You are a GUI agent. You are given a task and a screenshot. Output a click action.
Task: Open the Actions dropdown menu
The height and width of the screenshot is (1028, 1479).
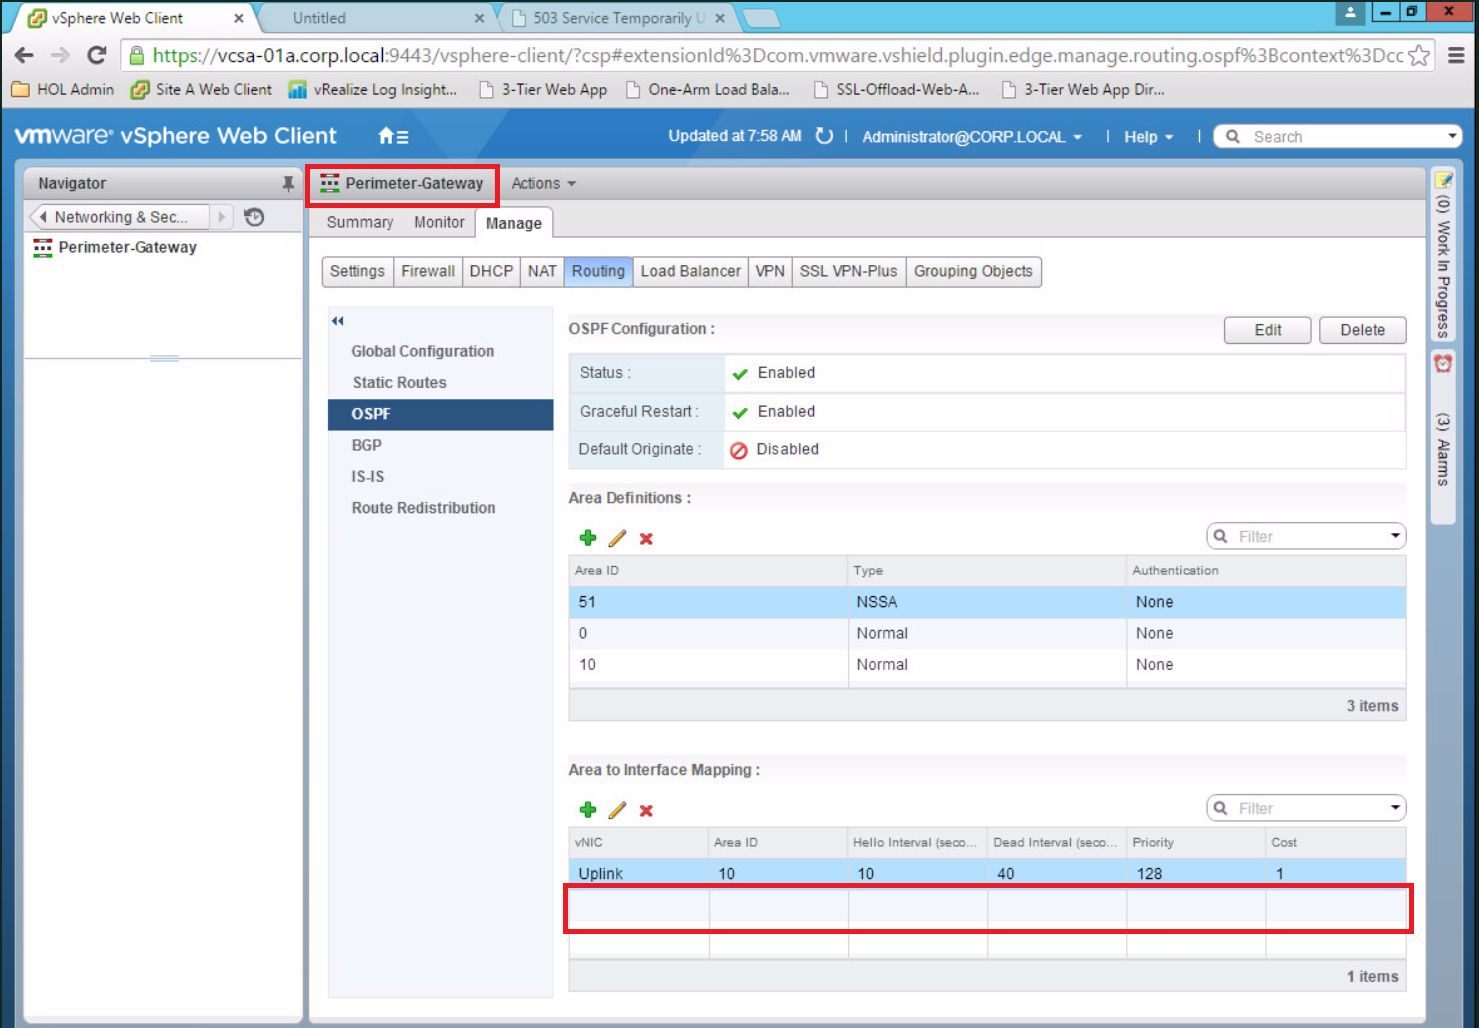click(543, 183)
